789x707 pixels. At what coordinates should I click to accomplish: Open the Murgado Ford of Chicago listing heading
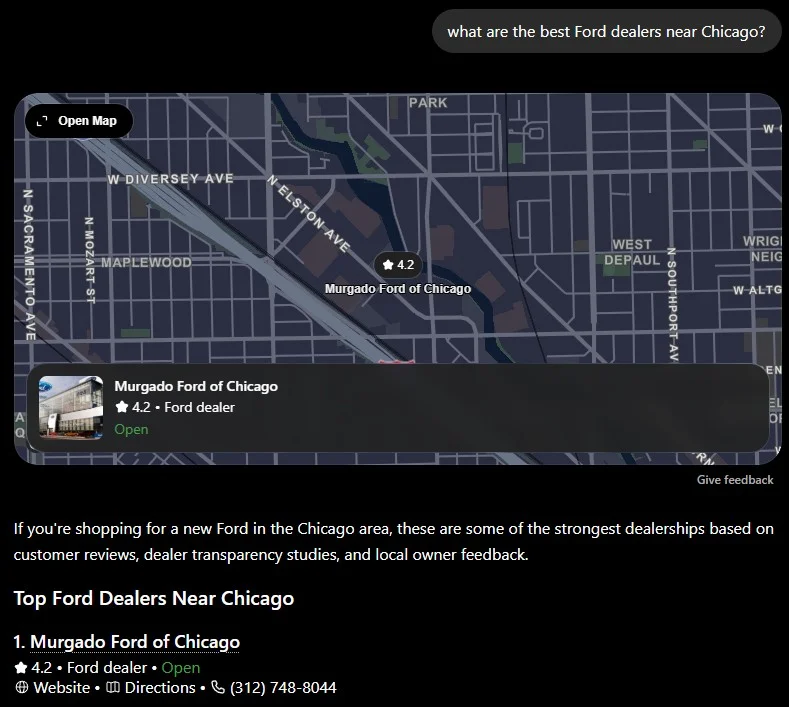(135, 642)
